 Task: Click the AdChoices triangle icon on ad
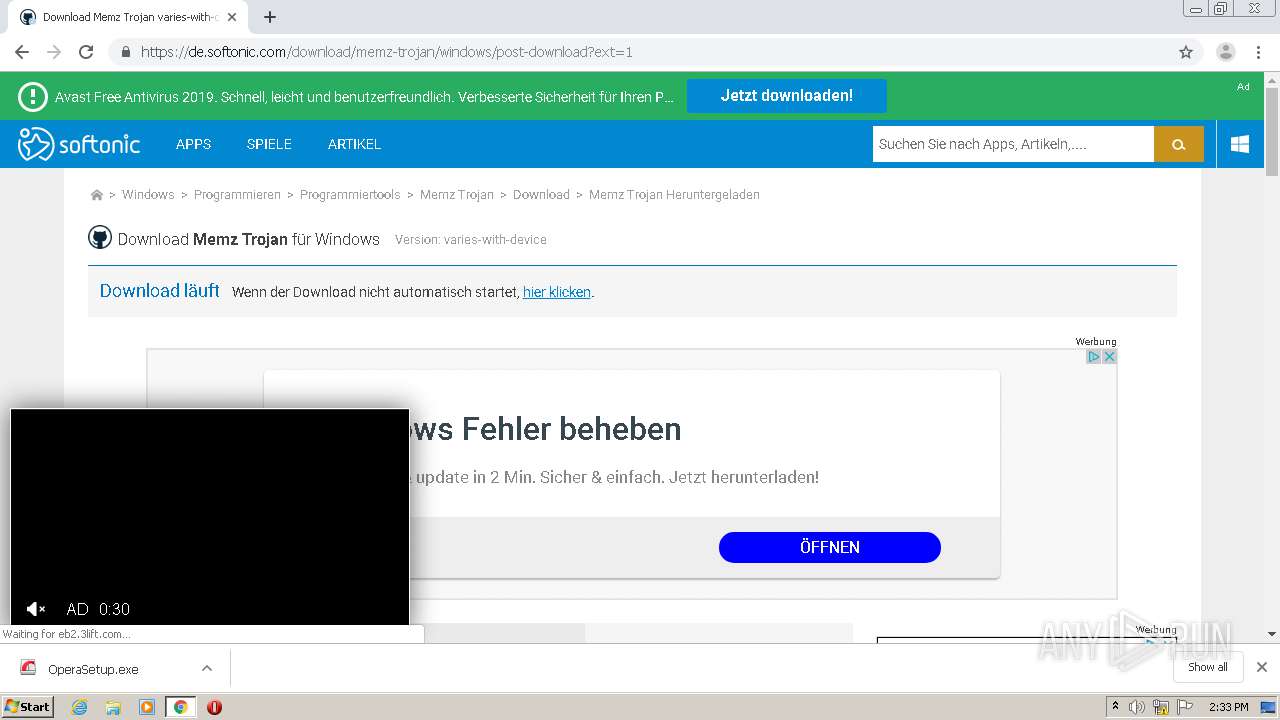pos(1094,356)
